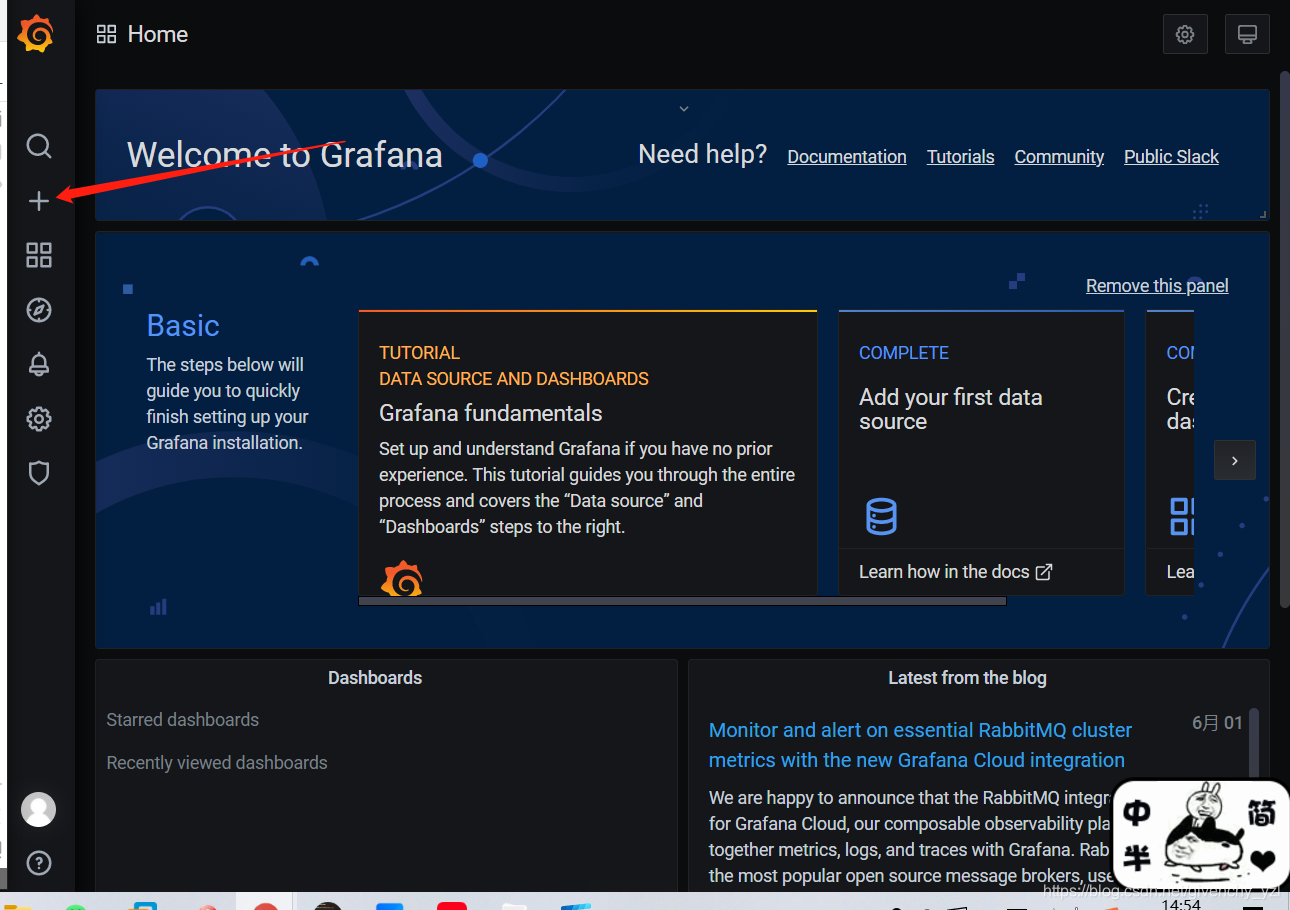Viewport: 1290px width, 910px height.
Task: Click the taskbar clock showing 14:54
Action: click(x=1181, y=904)
